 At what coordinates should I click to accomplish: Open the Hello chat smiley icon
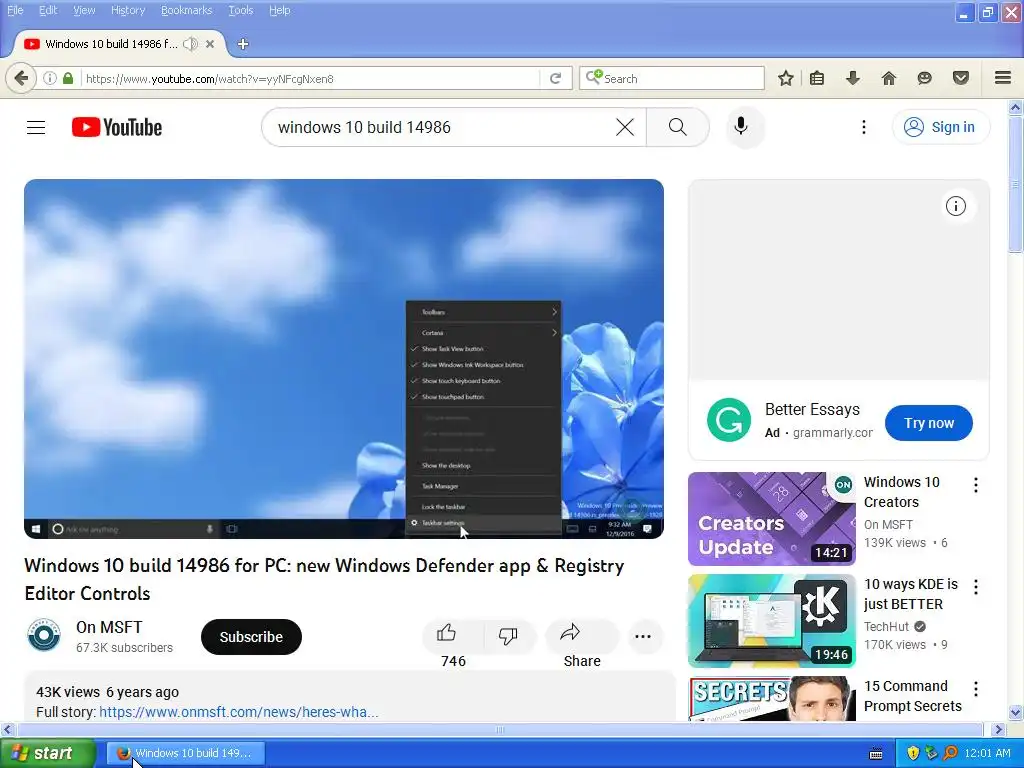click(924, 78)
